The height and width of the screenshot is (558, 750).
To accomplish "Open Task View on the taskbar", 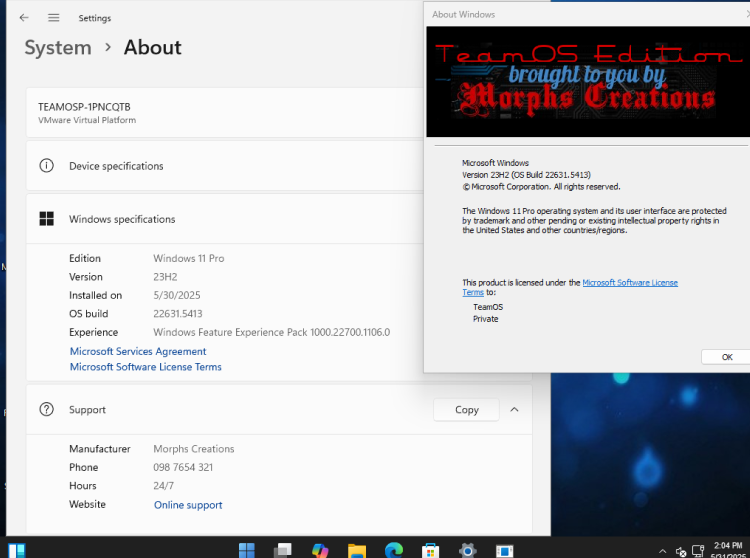I will tap(283, 550).
